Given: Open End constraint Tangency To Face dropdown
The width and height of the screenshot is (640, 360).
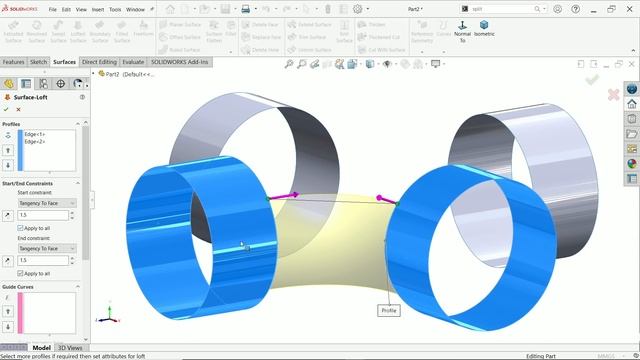Looking at the screenshot, I should (47, 248).
